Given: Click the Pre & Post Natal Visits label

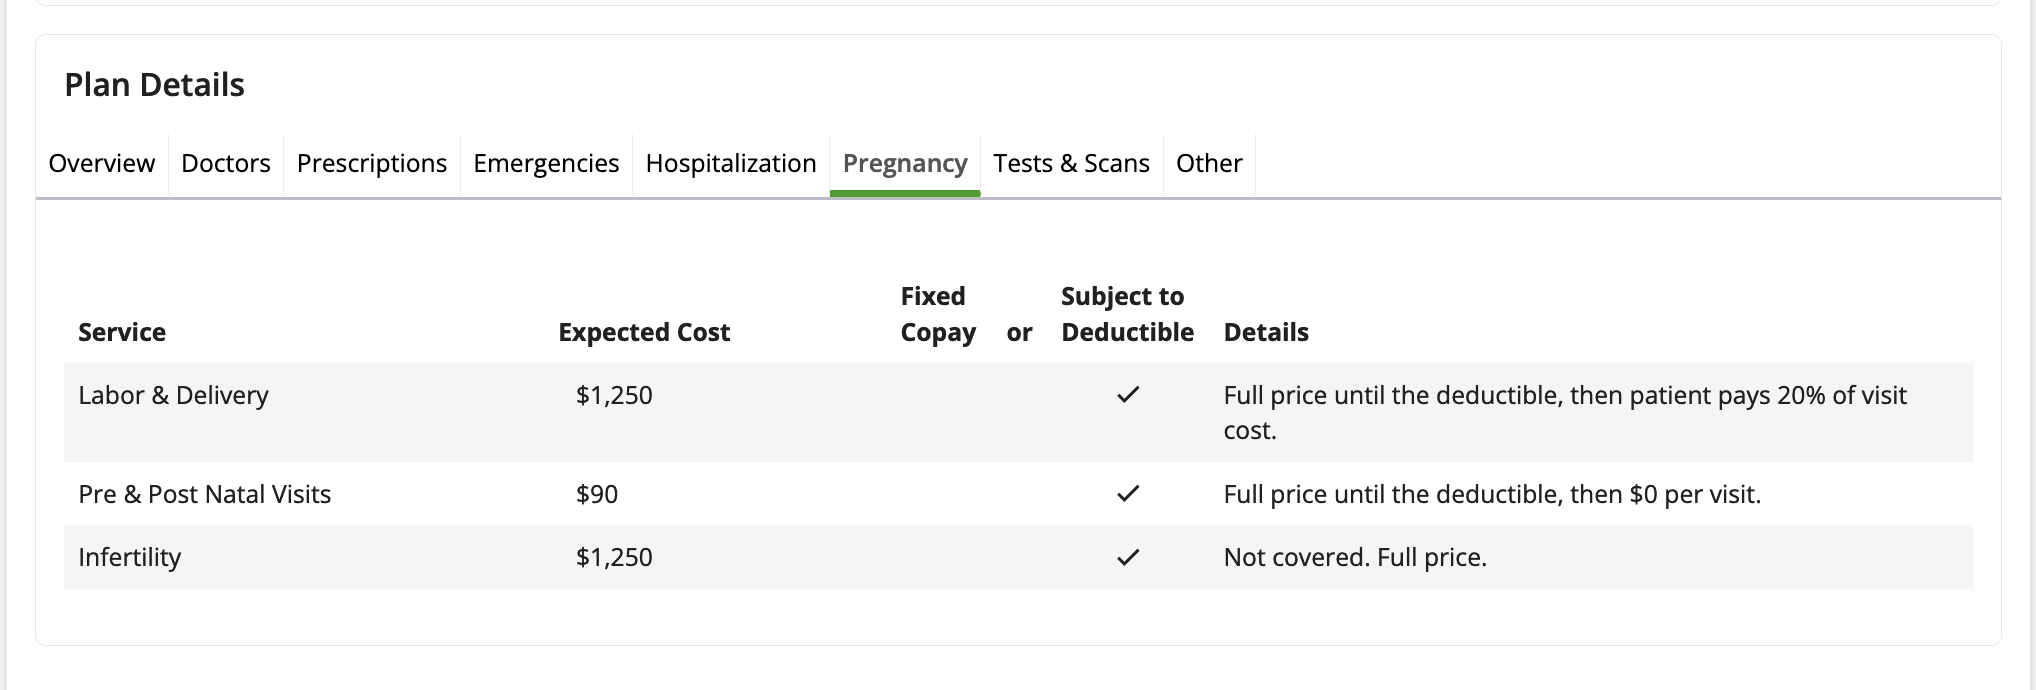Looking at the screenshot, I should coord(204,494).
